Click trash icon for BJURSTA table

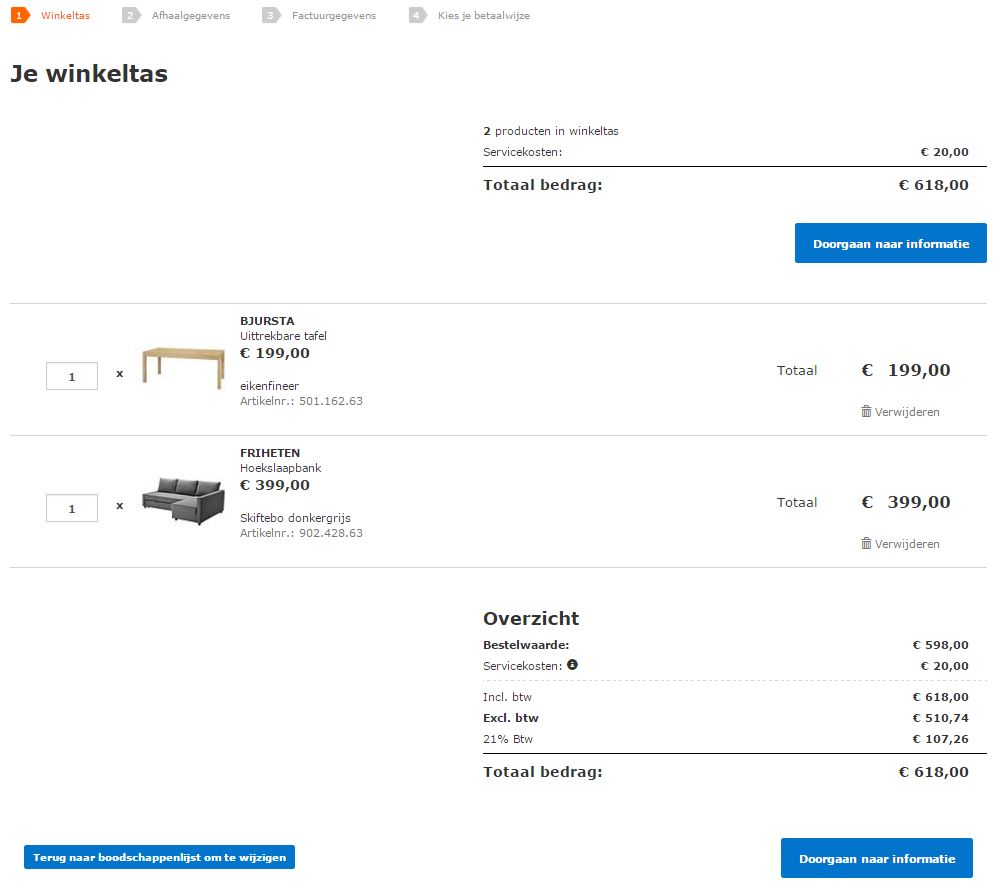866,412
